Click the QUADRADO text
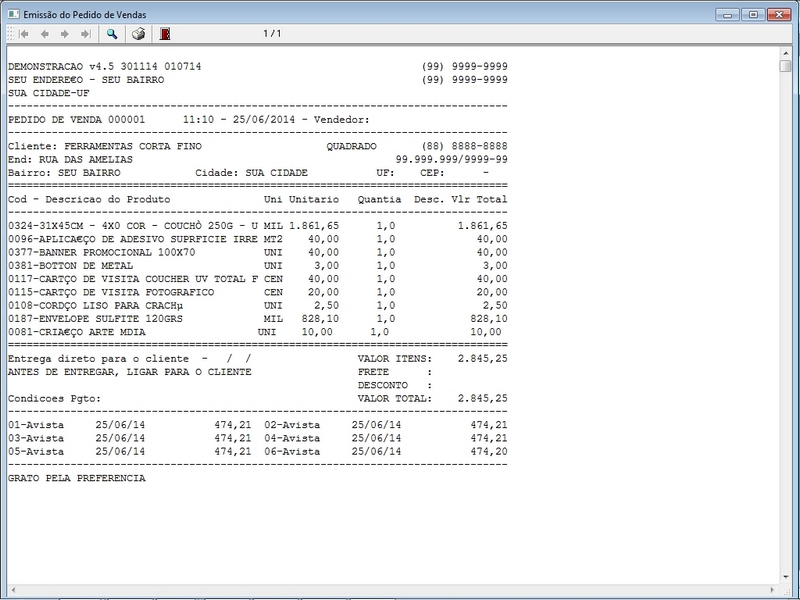 point(352,146)
